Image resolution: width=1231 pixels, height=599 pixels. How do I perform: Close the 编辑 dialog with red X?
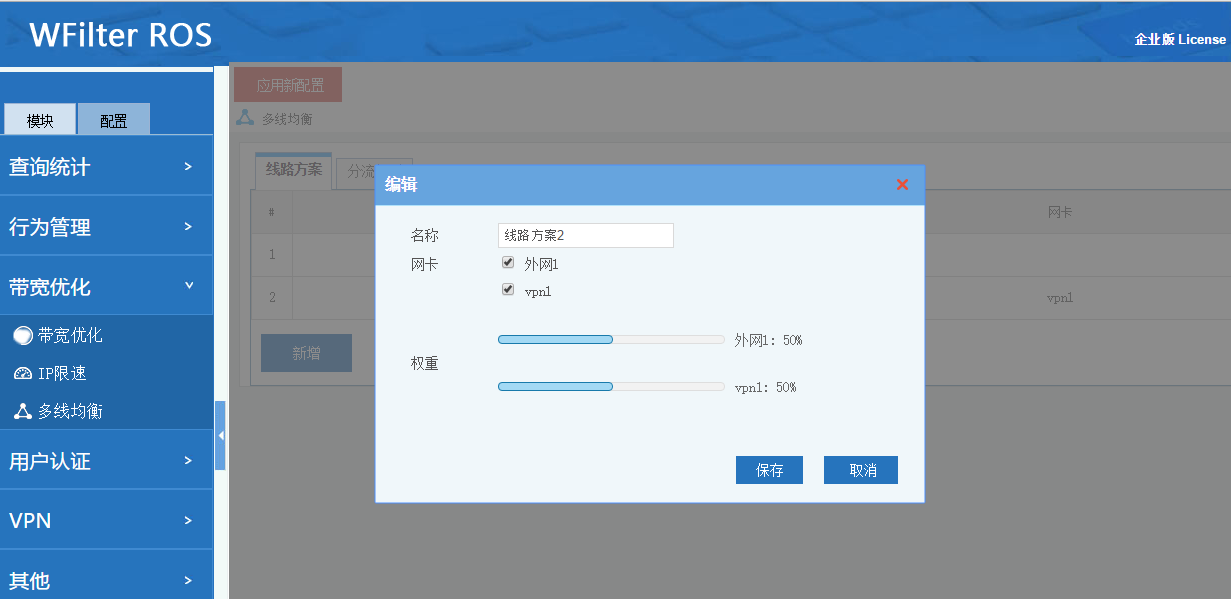point(902,185)
